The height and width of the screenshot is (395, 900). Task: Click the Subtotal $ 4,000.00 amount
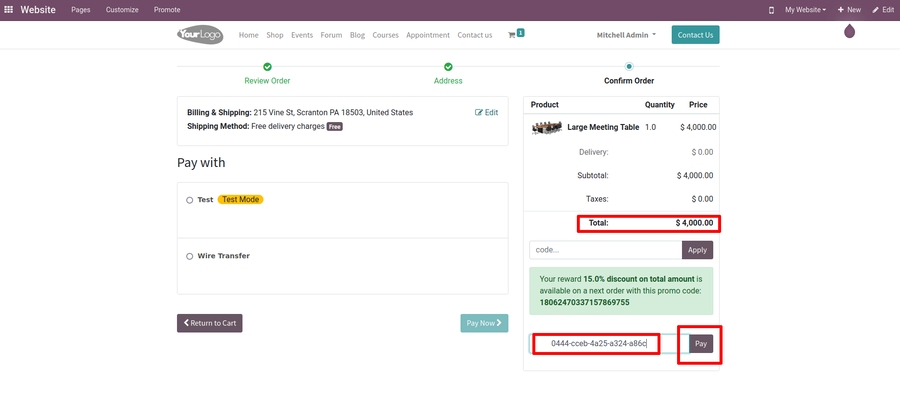(x=695, y=176)
